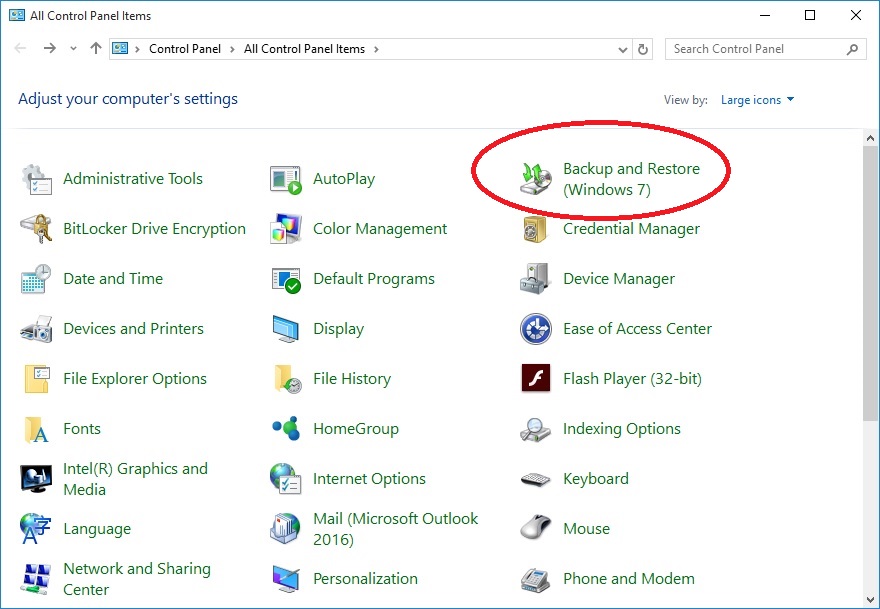This screenshot has height=609, width=880.
Task: Open the recent locations dropdown arrow
Action: click(74, 49)
